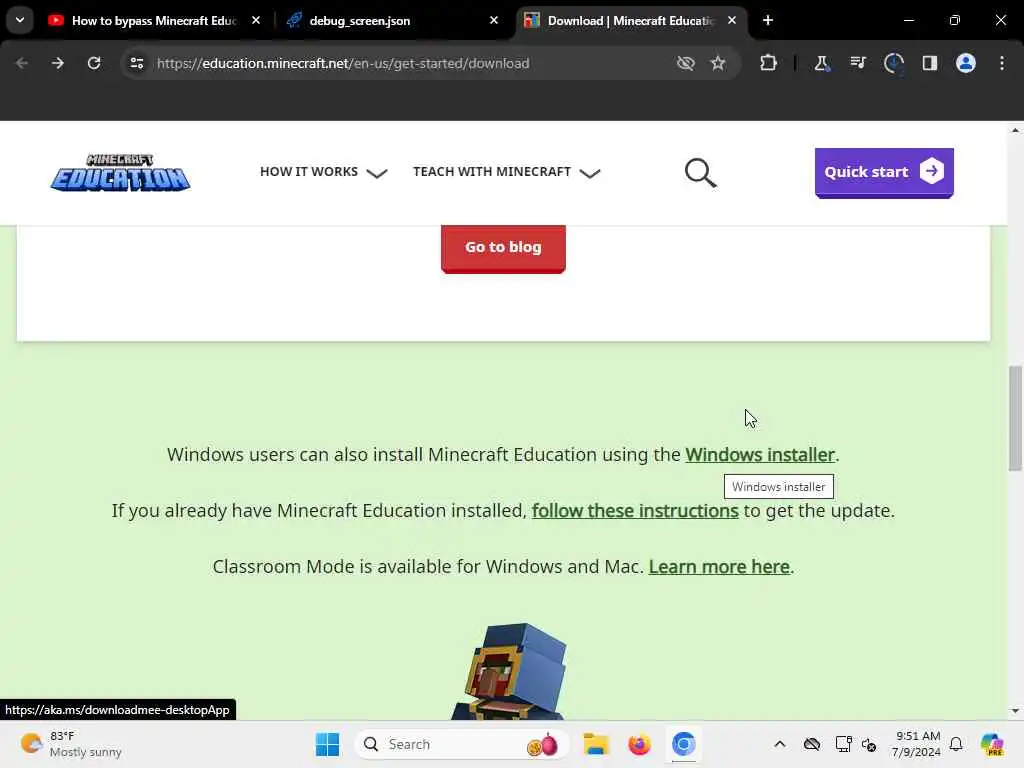The image size is (1024, 768).
Task: Click the page vertical scrollbar thumb
Action: [x=1015, y=418]
